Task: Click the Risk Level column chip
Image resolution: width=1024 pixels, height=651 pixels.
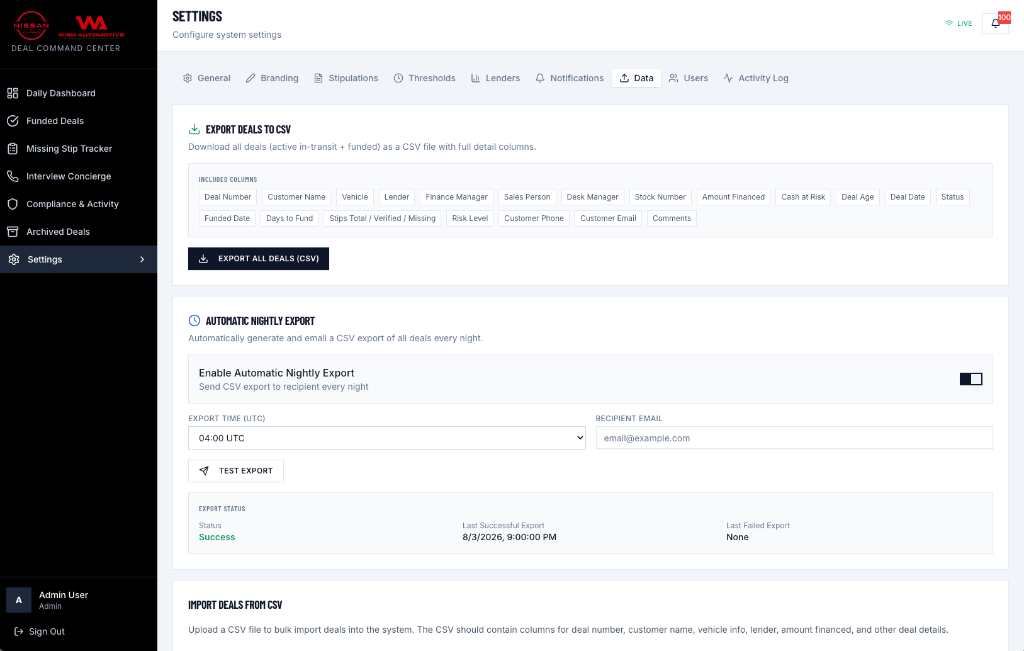Action: point(470,219)
